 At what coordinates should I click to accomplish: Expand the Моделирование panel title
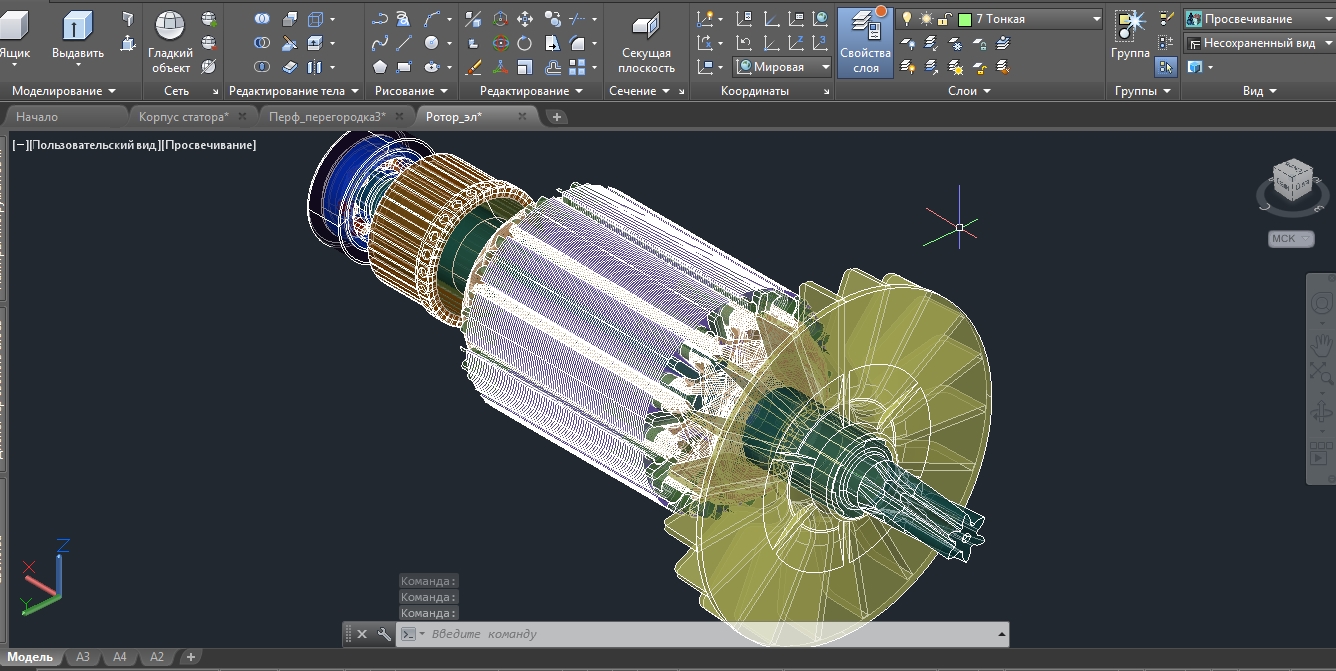(x=64, y=91)
